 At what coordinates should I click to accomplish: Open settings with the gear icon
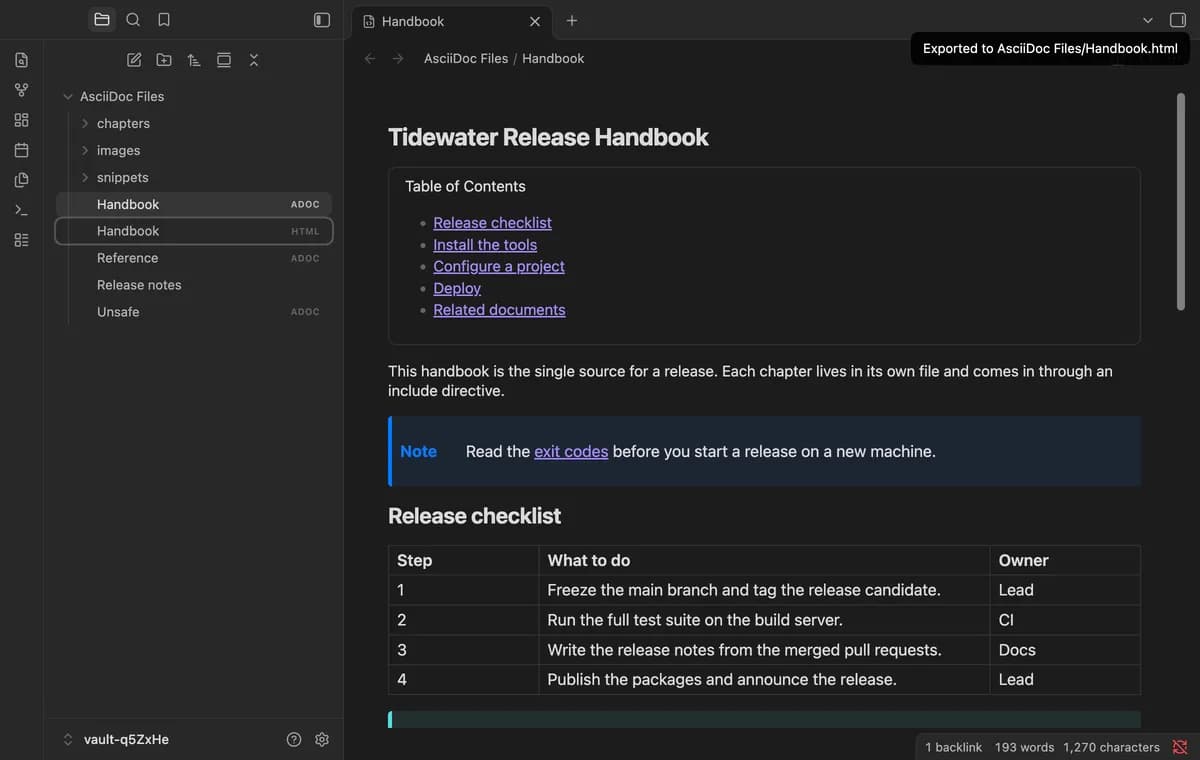click(x=322, y=739)
